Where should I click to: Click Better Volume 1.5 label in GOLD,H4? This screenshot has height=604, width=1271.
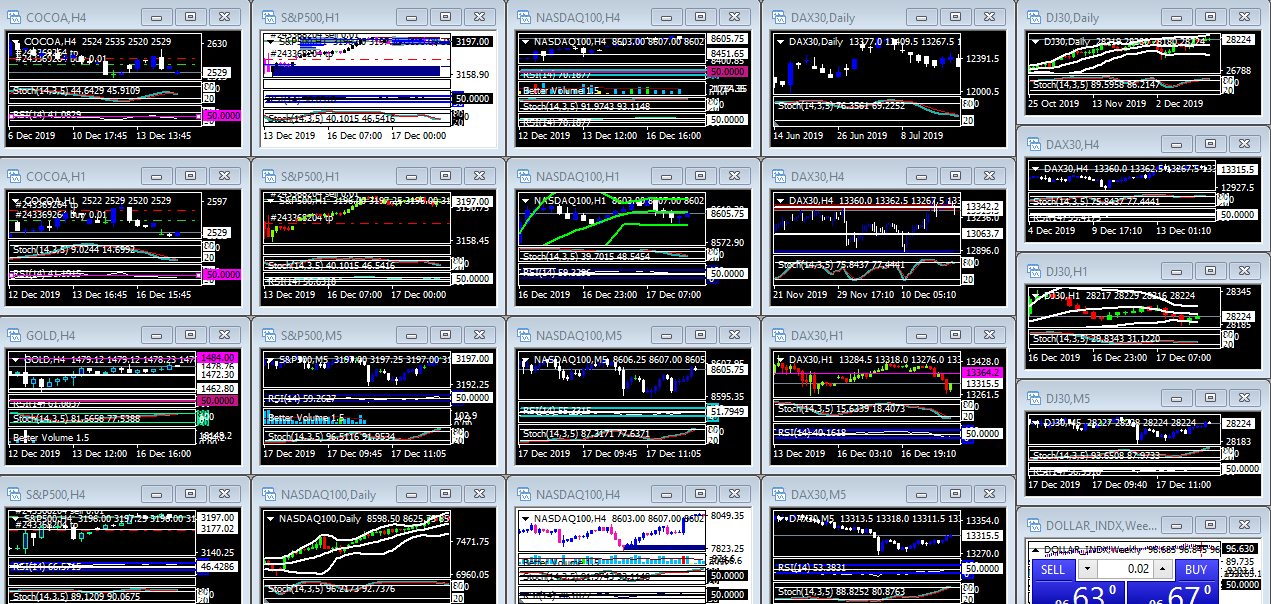click(x=50, y=438)
